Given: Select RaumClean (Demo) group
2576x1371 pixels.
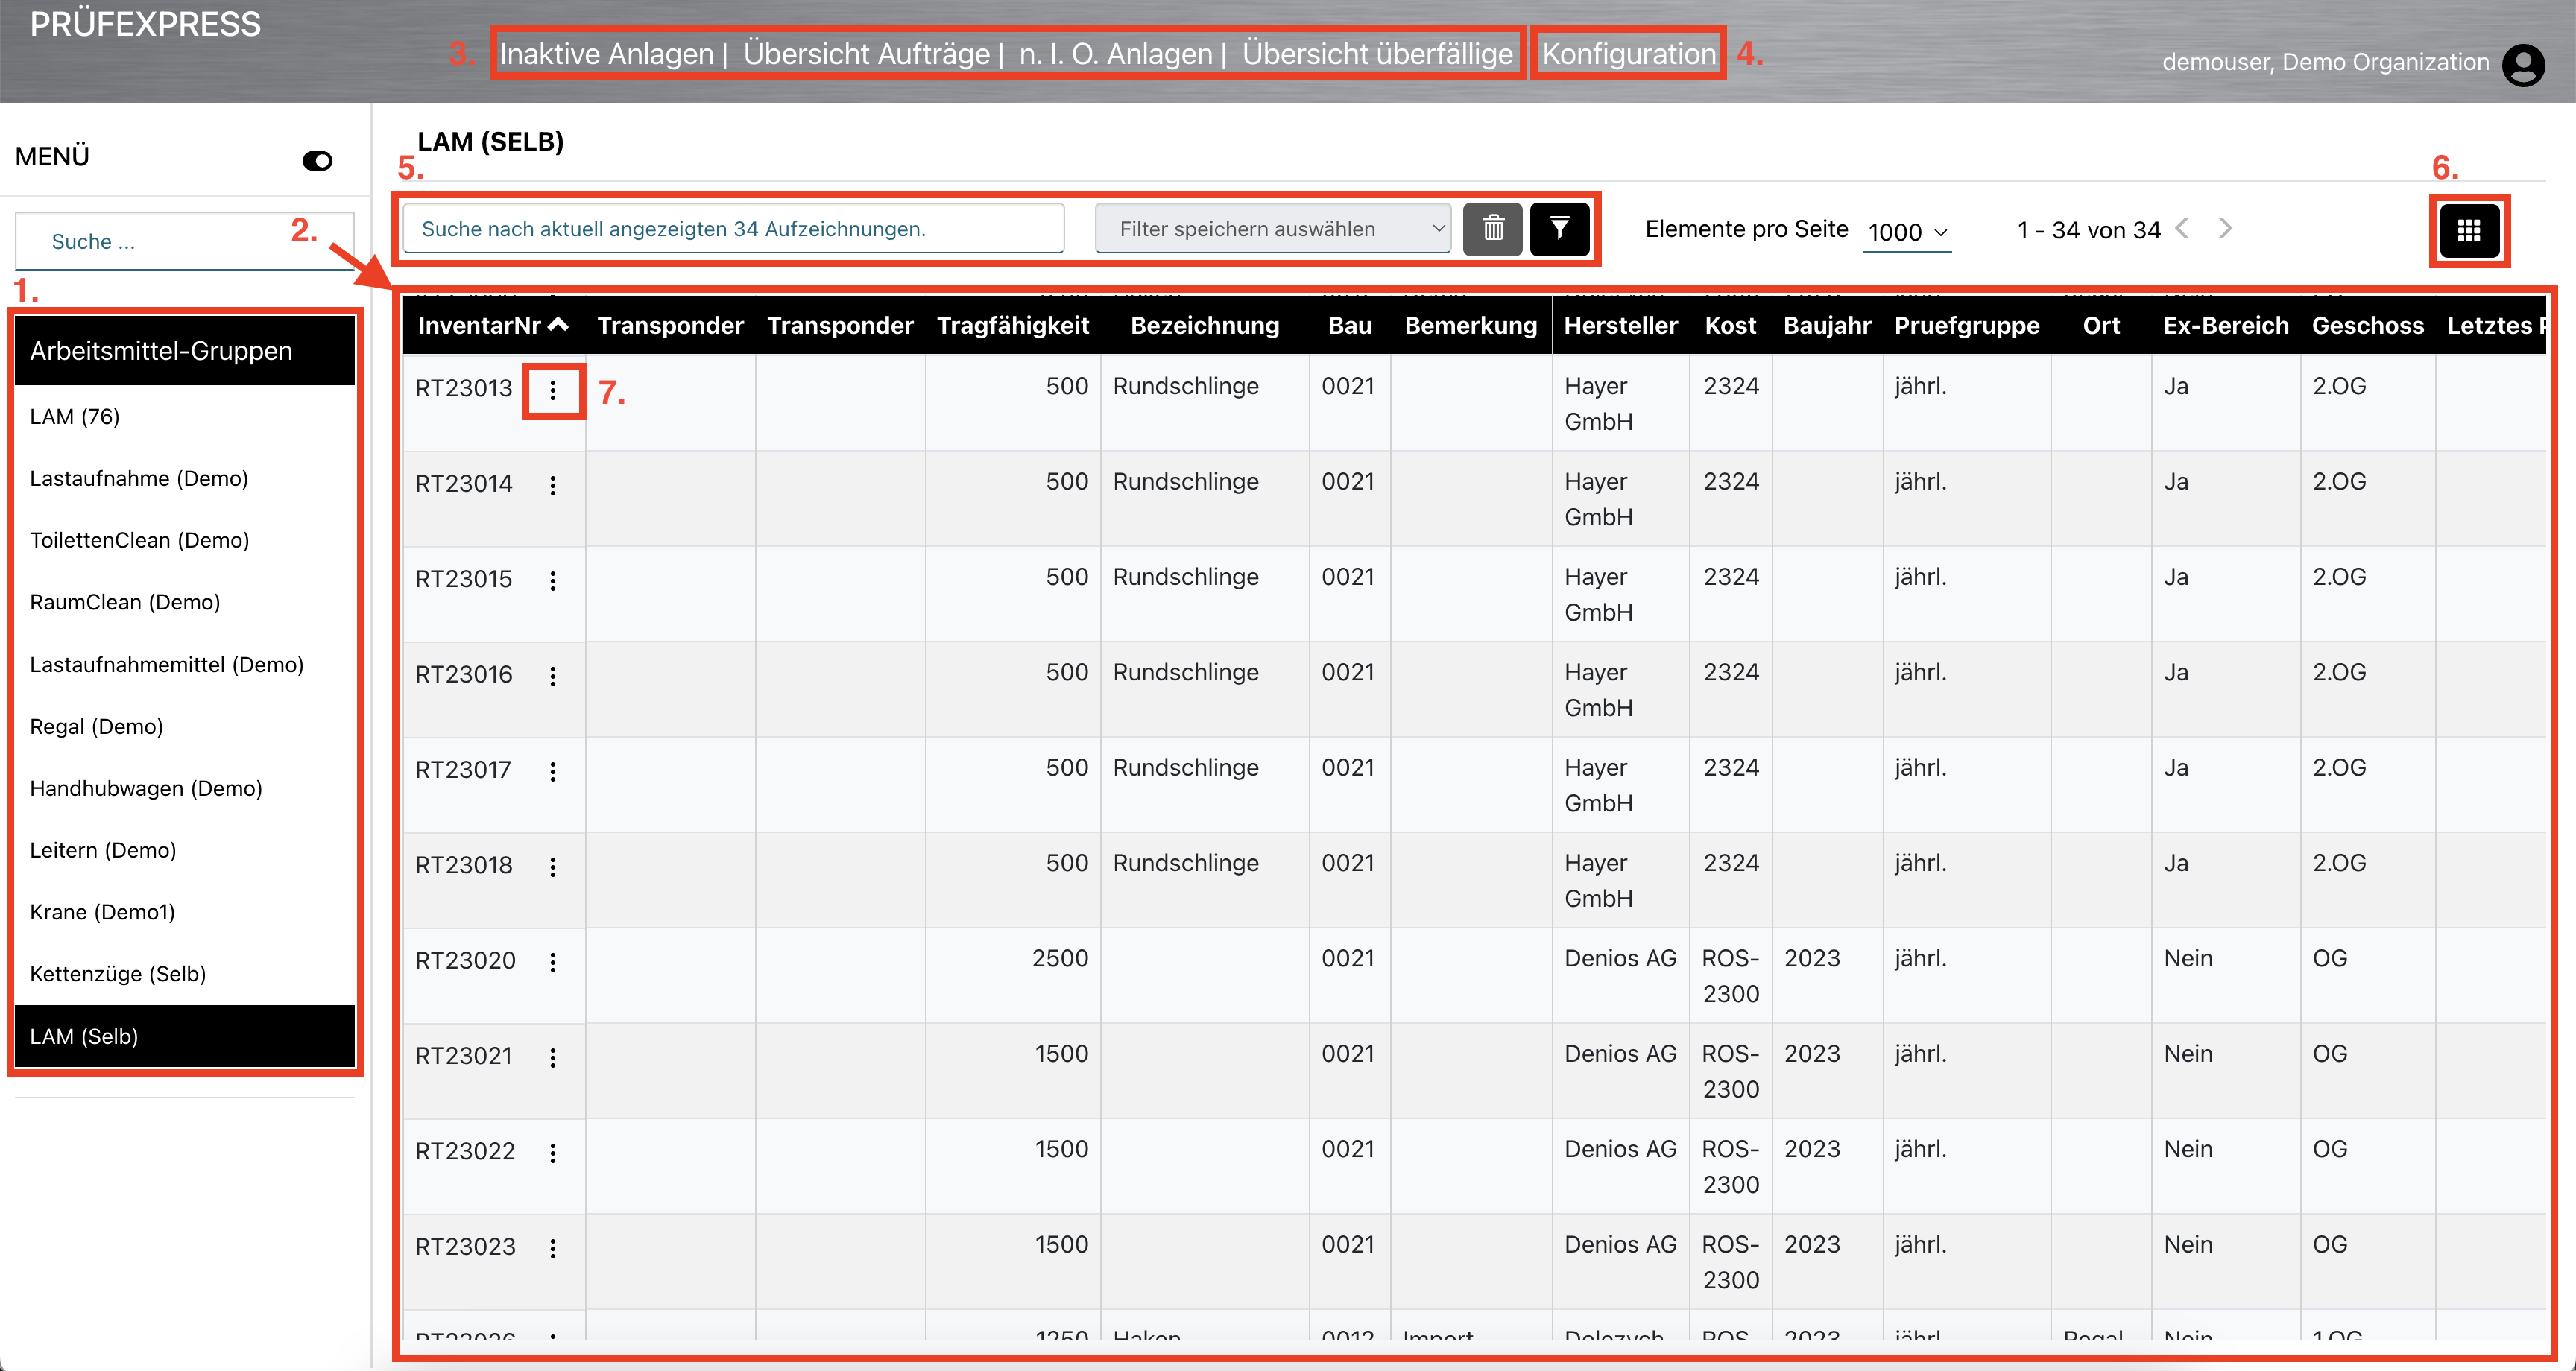Looking at the screenshot, I should click(185, 603).
